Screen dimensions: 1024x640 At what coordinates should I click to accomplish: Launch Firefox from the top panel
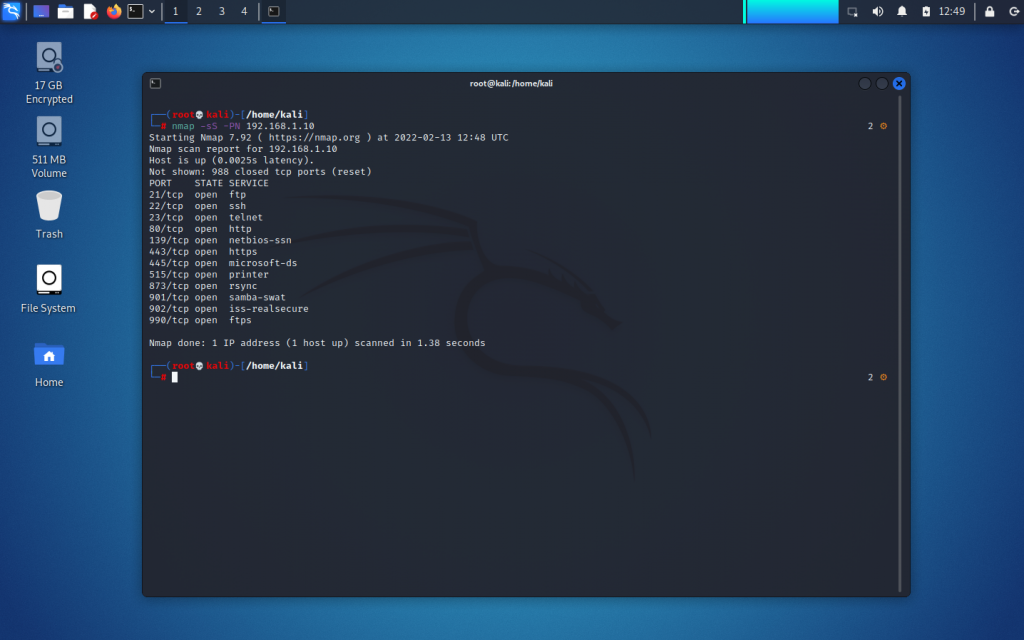pos(113,11)
